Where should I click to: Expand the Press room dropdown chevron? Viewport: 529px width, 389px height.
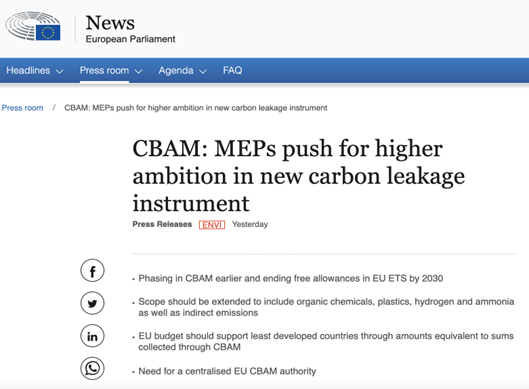[138, 71]
